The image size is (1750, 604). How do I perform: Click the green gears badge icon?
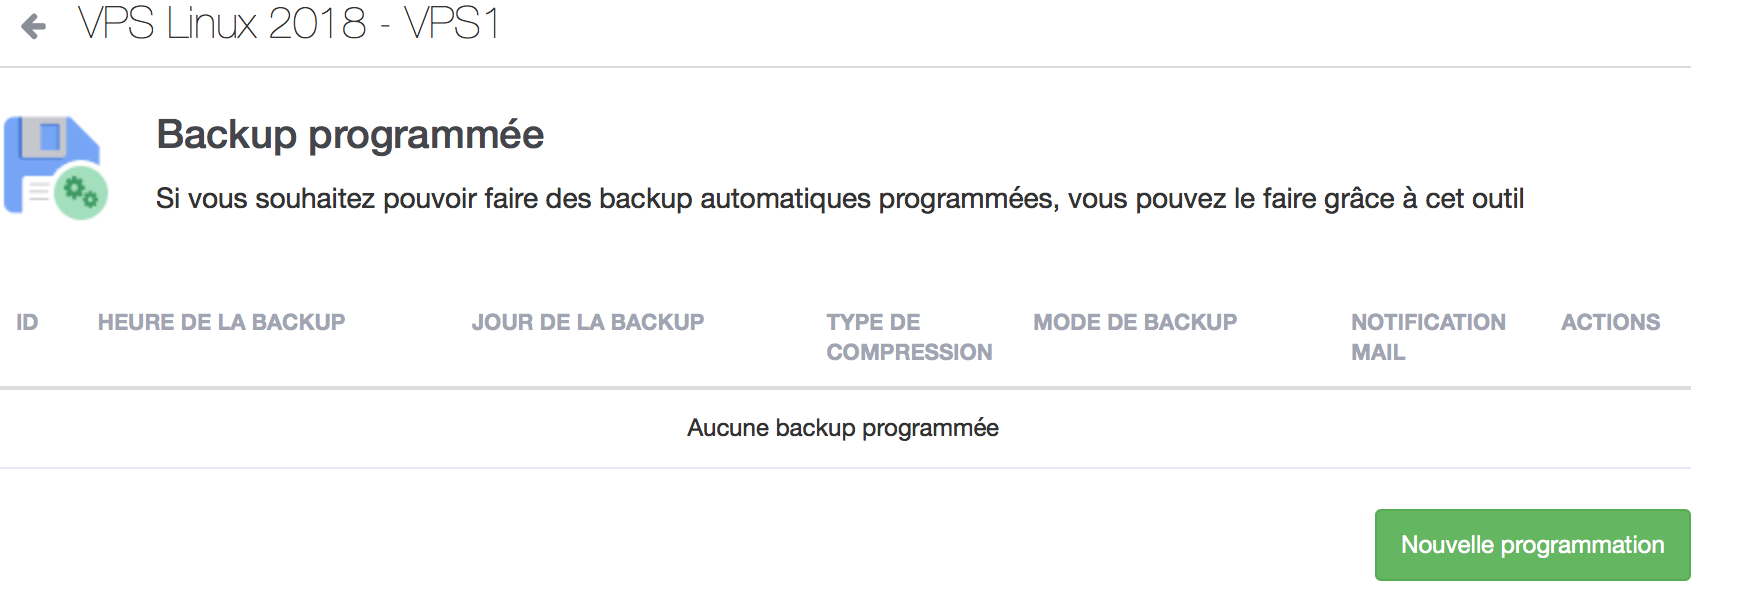(x=81, y=193)
